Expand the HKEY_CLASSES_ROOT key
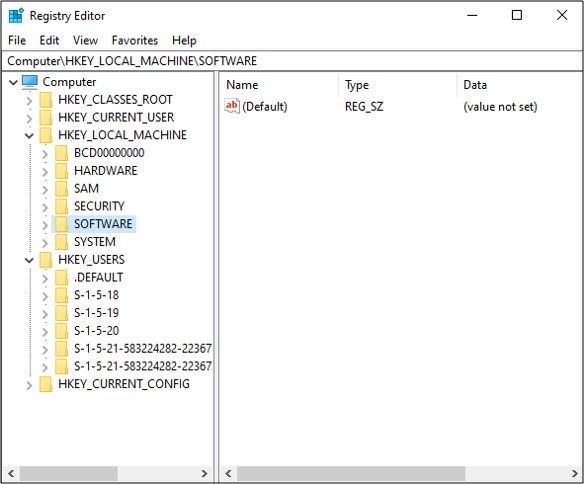584x484 pixels. [29, 101]
